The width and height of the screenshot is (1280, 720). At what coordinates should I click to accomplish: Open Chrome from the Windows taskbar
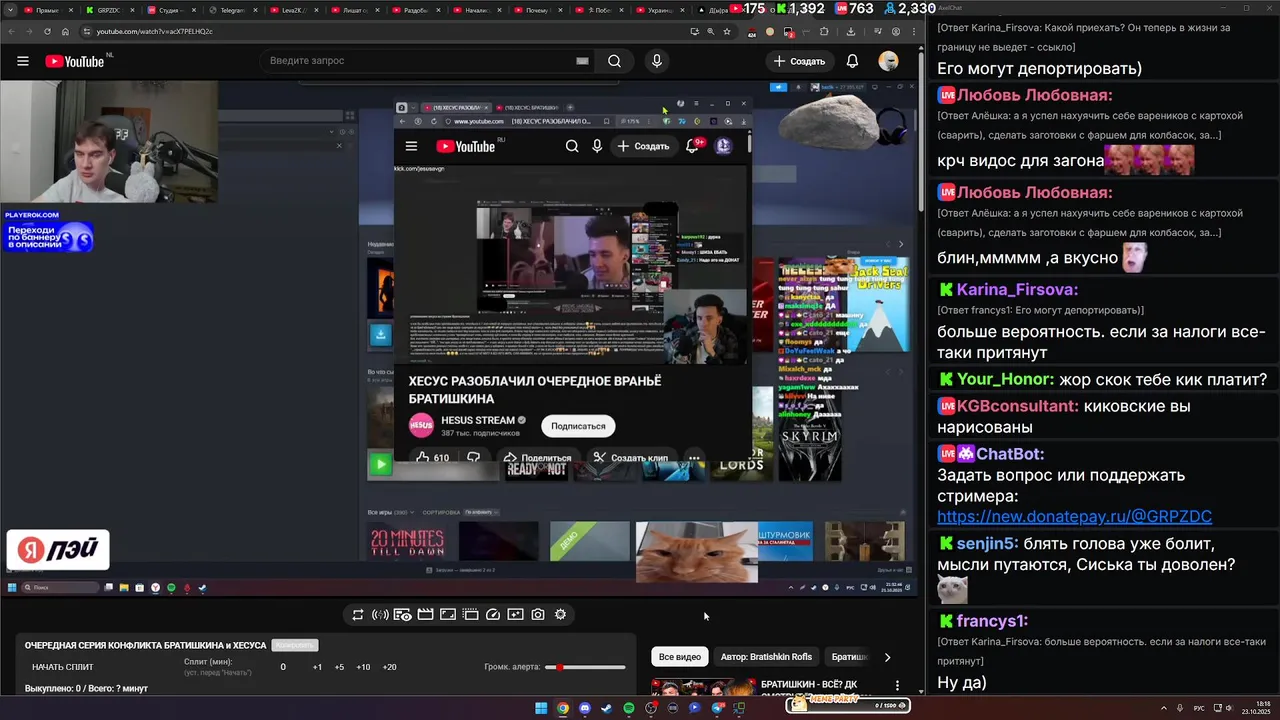click(x=563, y=708)
